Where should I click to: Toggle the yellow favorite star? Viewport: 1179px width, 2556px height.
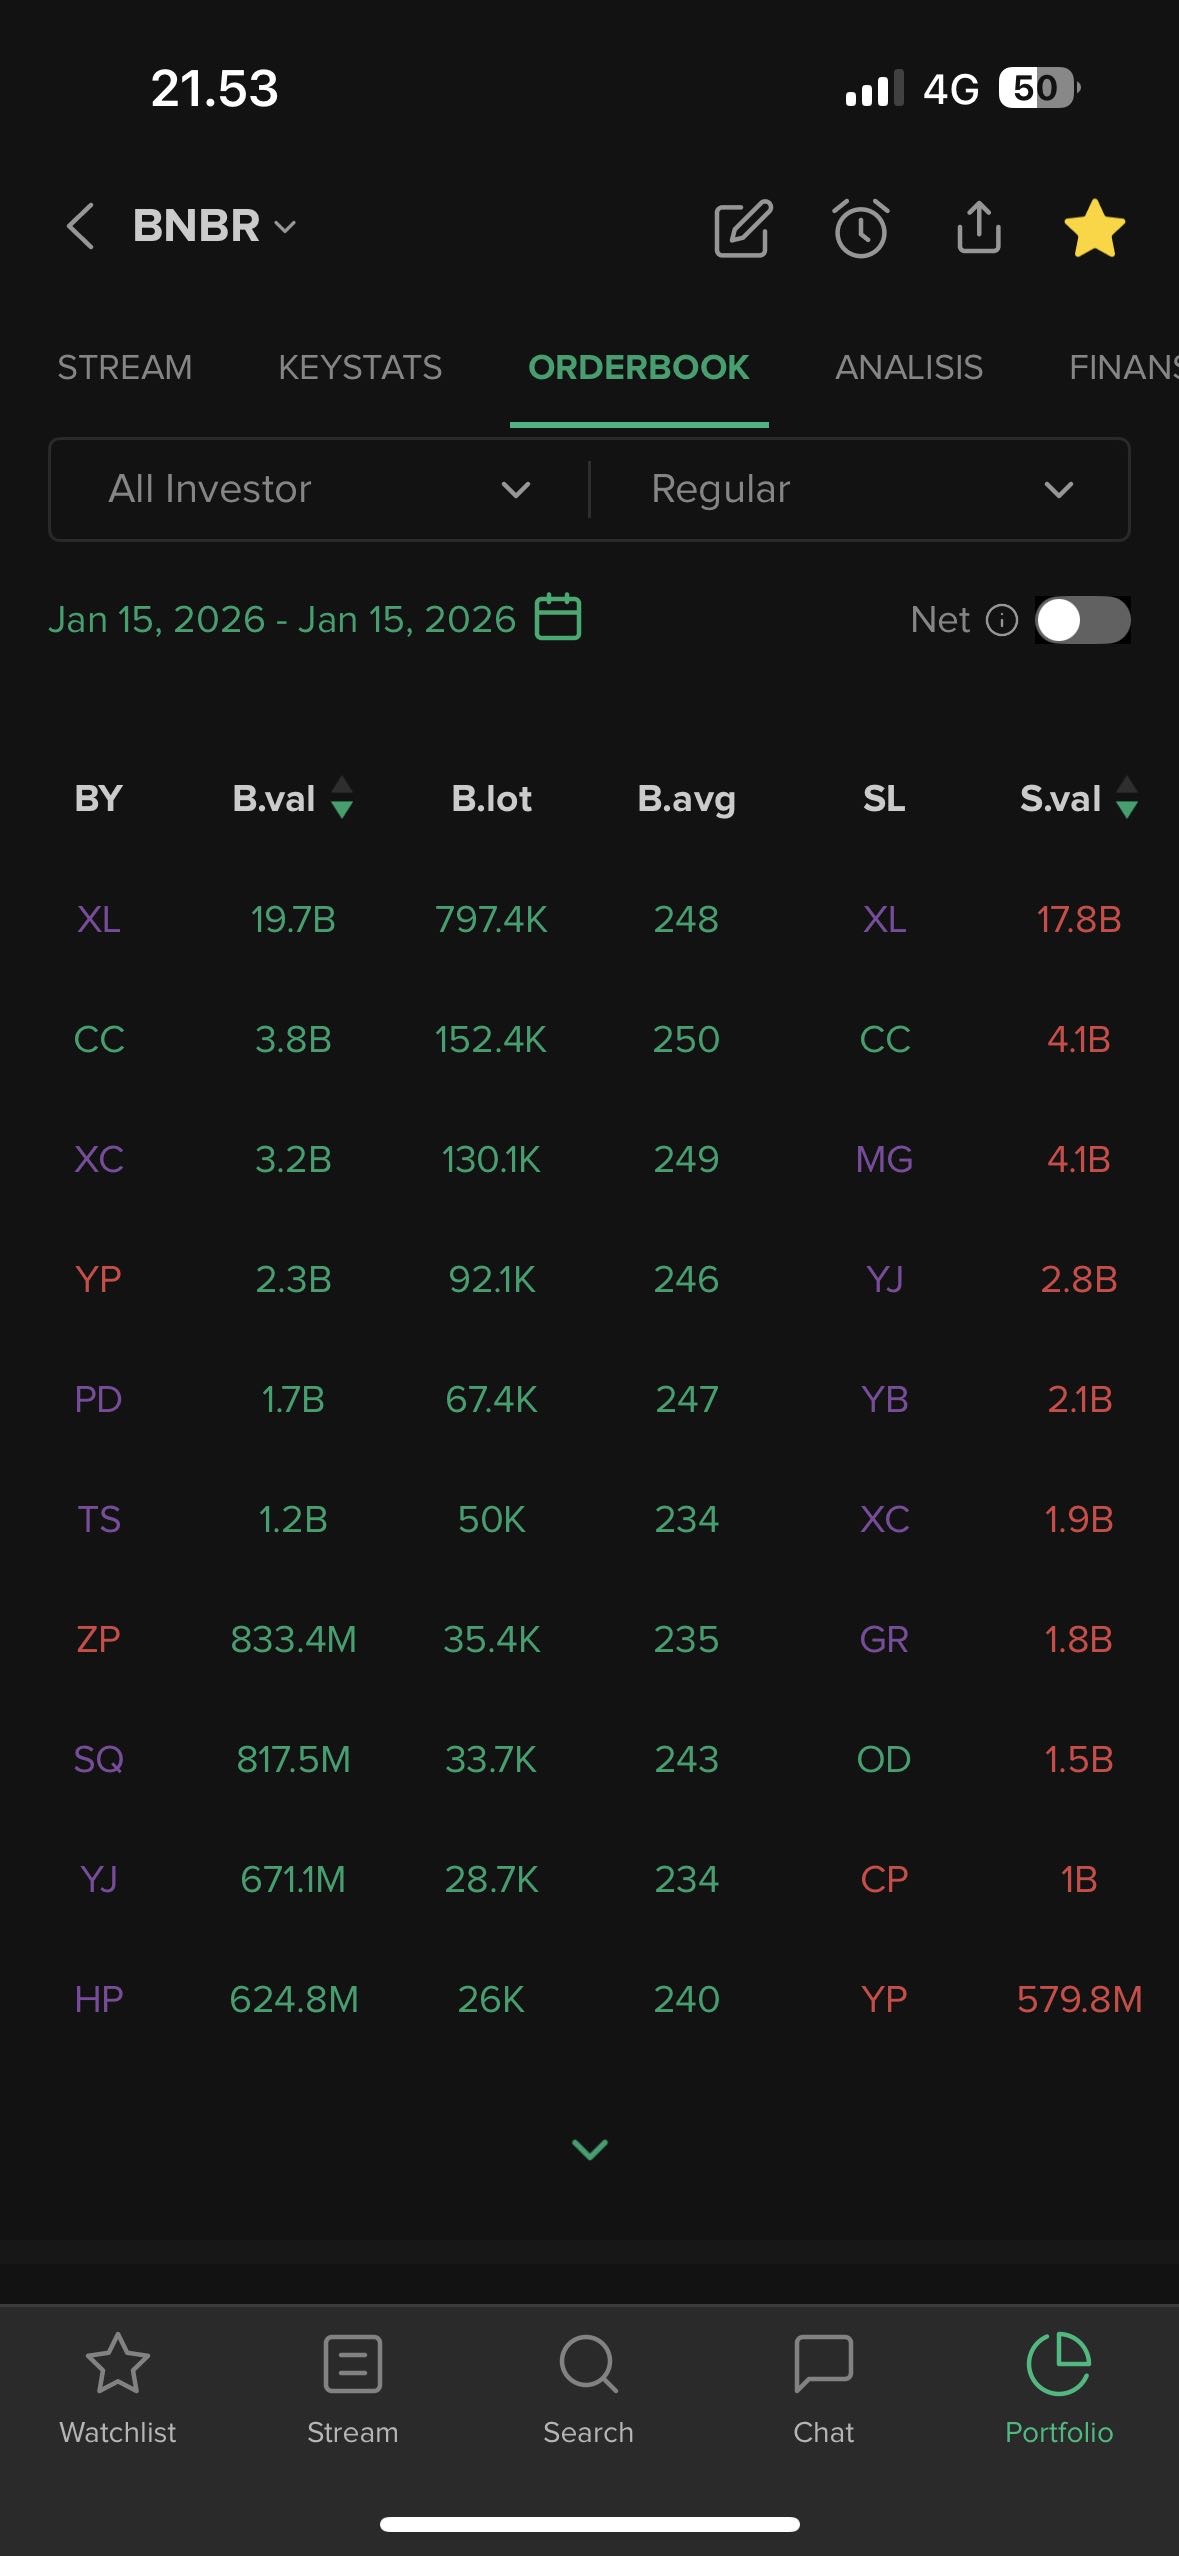(x=1094, y=229)
